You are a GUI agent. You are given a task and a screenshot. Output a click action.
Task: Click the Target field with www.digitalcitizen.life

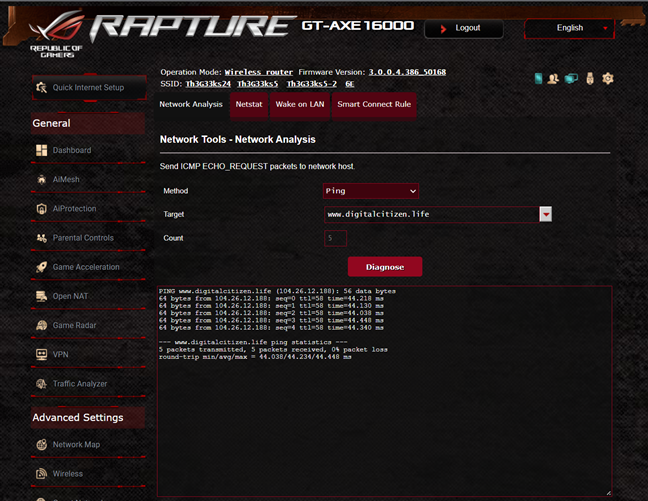(432, 214)
